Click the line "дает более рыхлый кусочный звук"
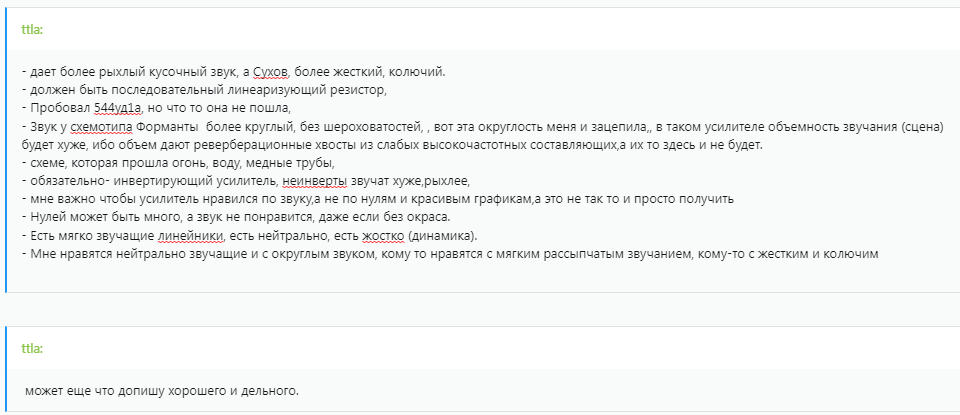 pyautogui.click(x=130, y=72)
